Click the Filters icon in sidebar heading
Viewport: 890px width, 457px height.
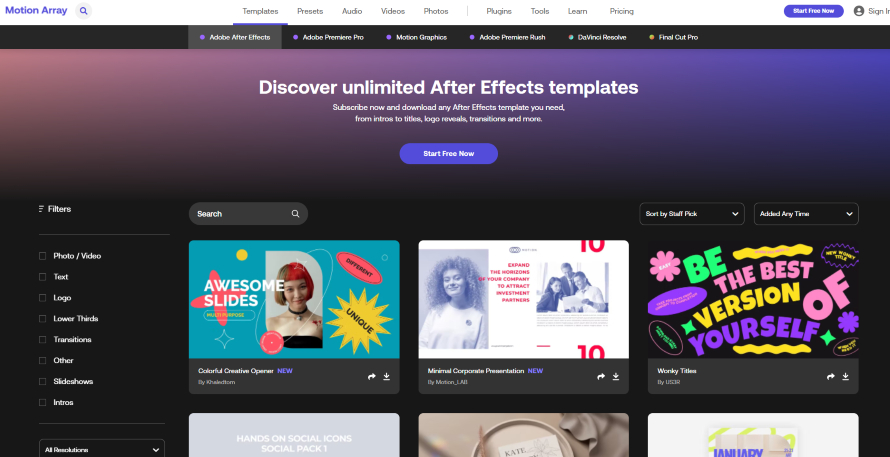click(41, 209)
